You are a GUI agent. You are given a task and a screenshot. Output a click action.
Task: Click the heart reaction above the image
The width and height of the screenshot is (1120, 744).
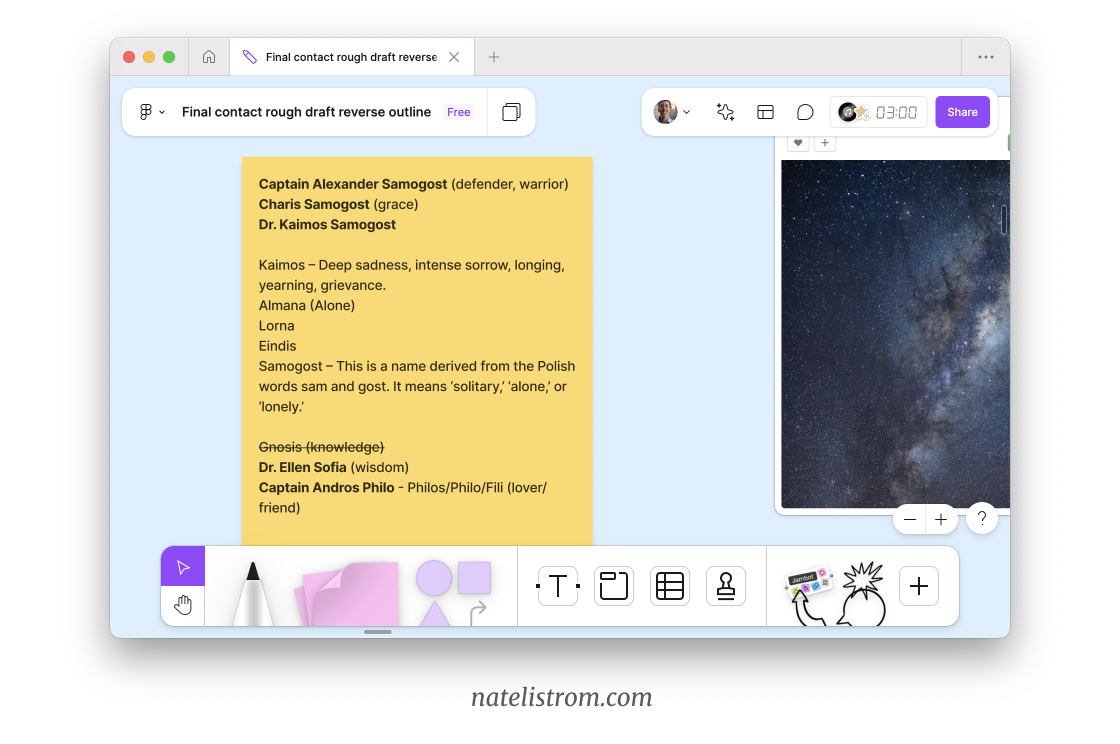pyautogui.click(x=798, y=143)
